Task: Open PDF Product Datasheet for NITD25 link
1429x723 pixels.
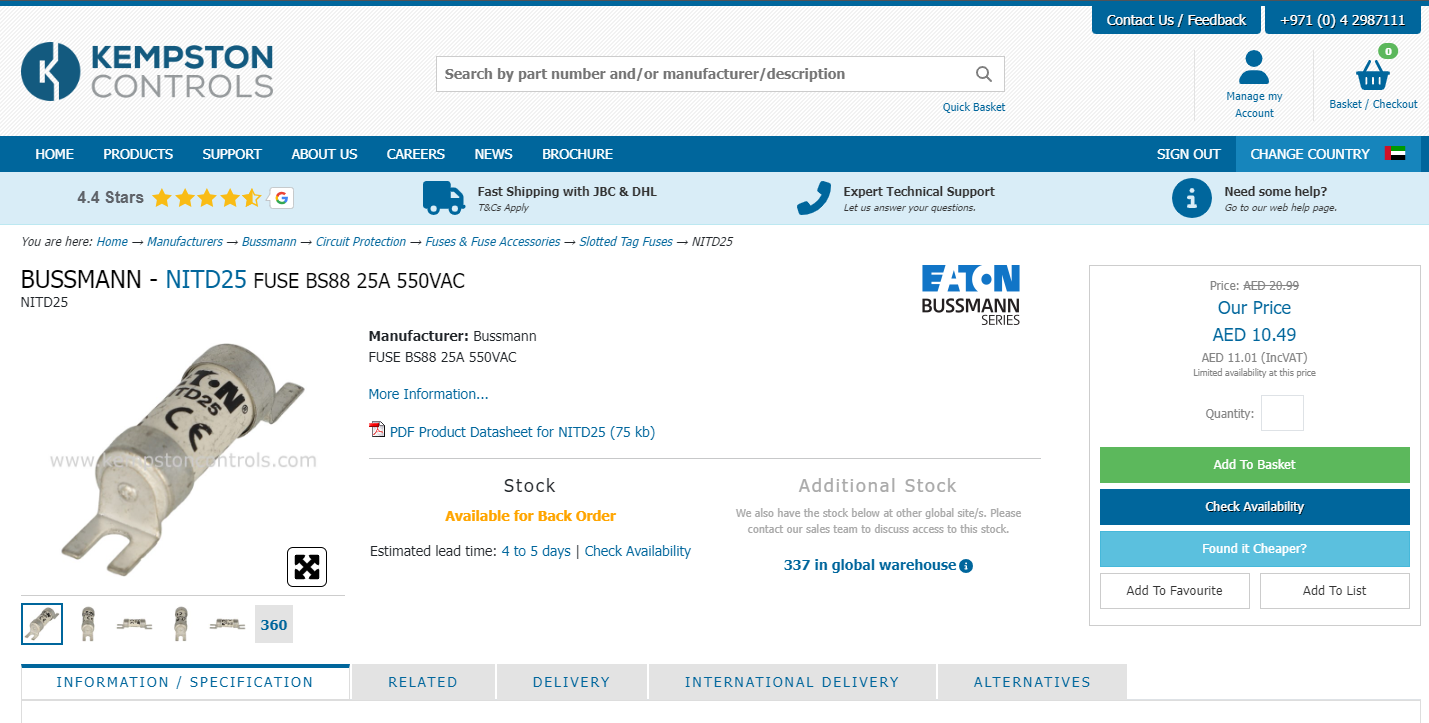Action: point(522,432)
